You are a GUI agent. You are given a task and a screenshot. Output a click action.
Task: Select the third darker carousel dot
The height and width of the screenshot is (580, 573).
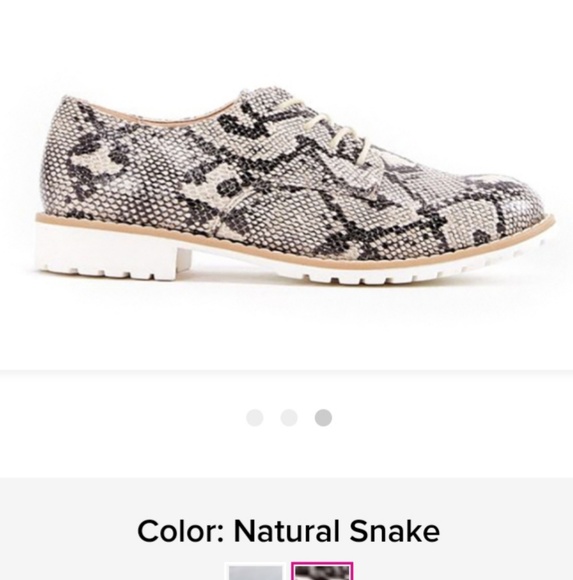click(x=323, y=418)
